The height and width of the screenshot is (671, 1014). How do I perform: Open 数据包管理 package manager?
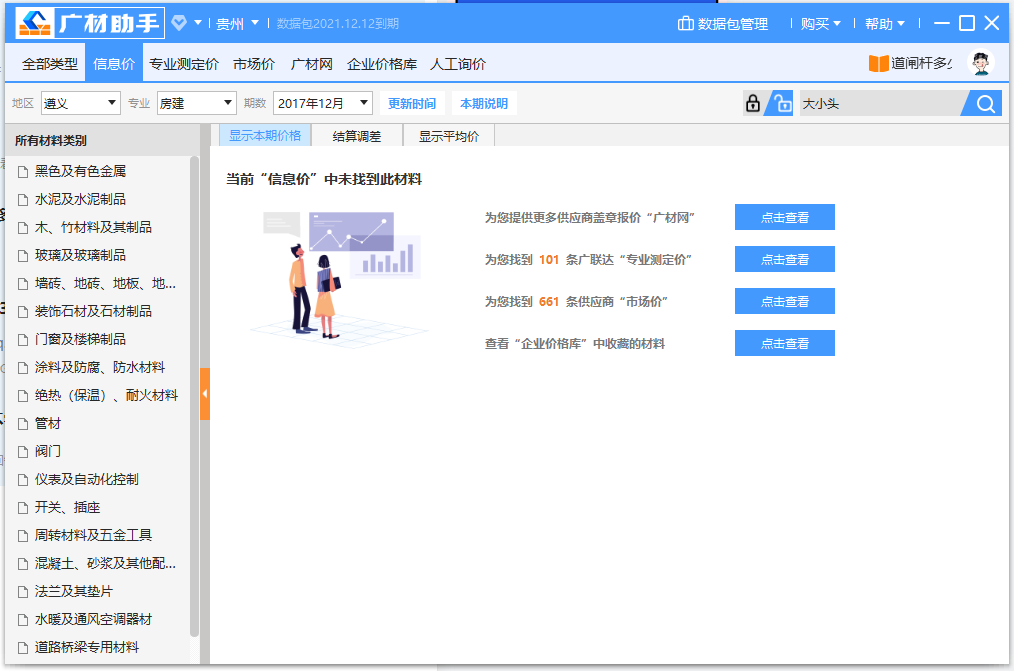pyautogui.click(x=722, y=24)
